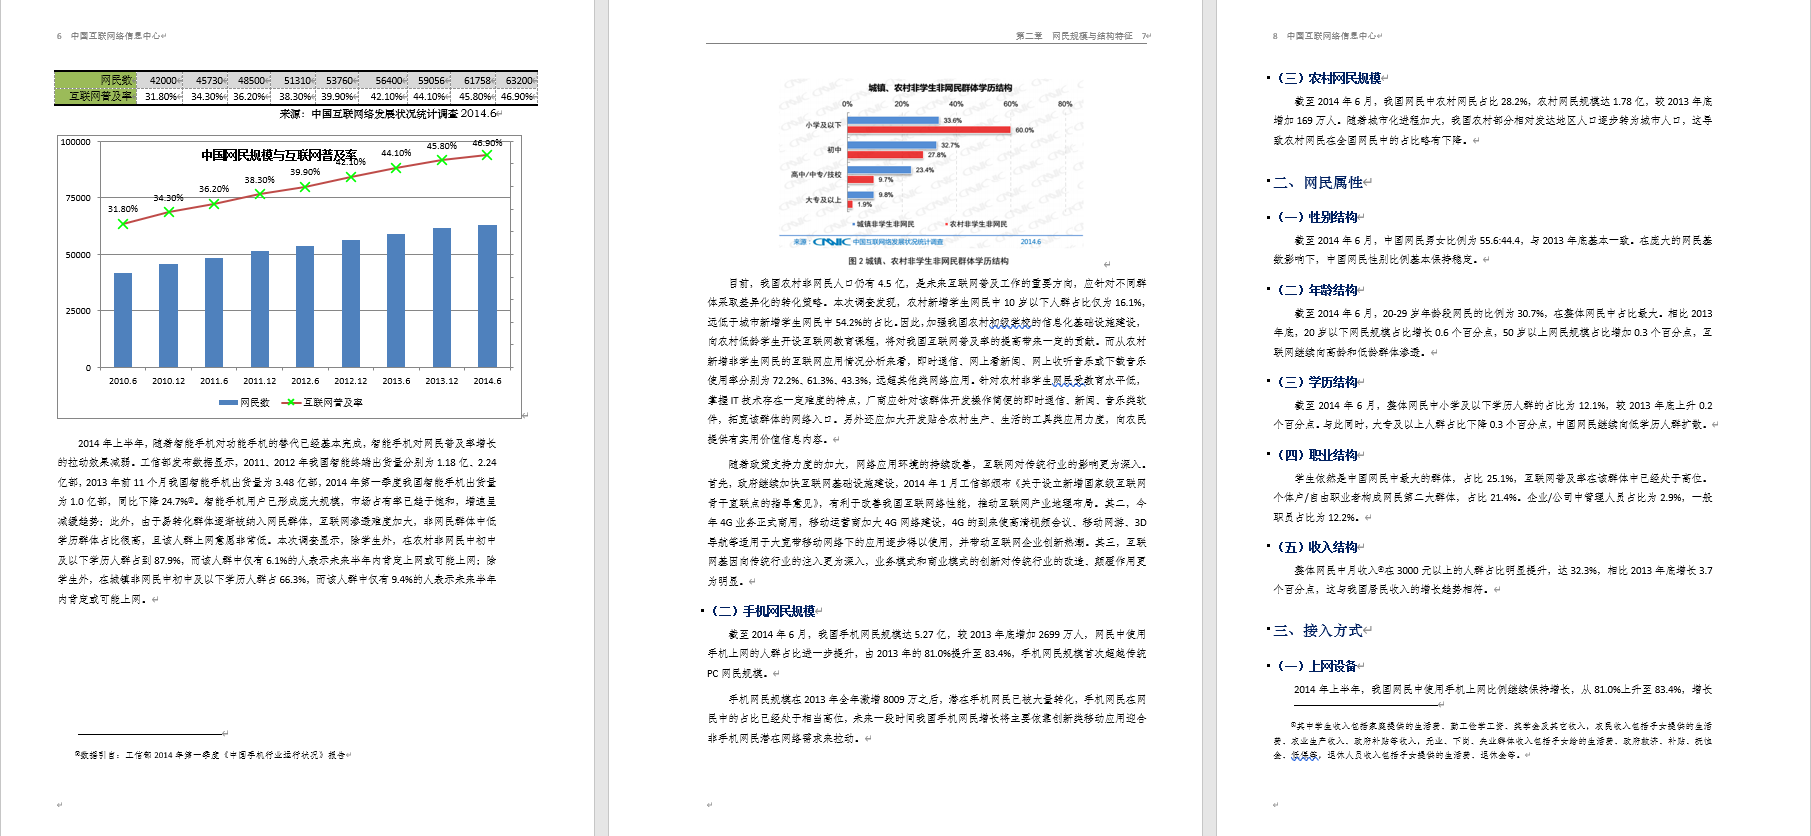Viewport: 1811px width, 836px height.
Task: Click the page 8 header 中国互联网络信息中心
Action: [1331, 36]
